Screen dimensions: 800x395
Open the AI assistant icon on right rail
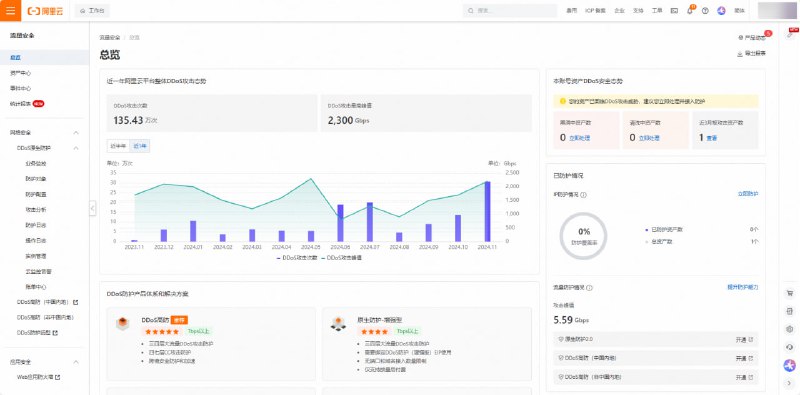click(x=790, y=365)
